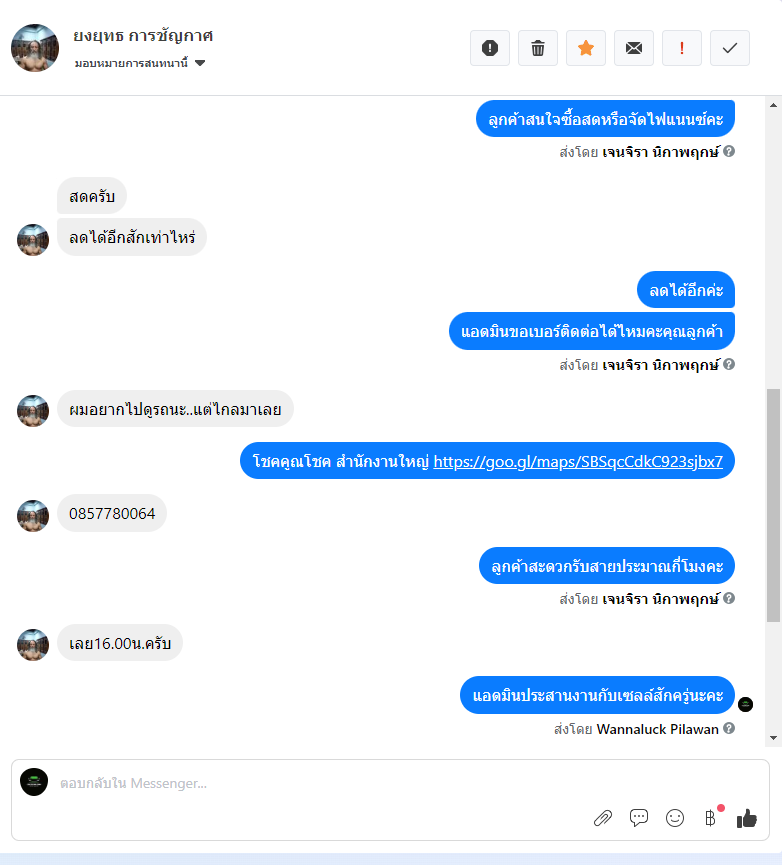782x865 pixels.
Task: Delete the conversation using the trash icon
Action: [538, 48]
